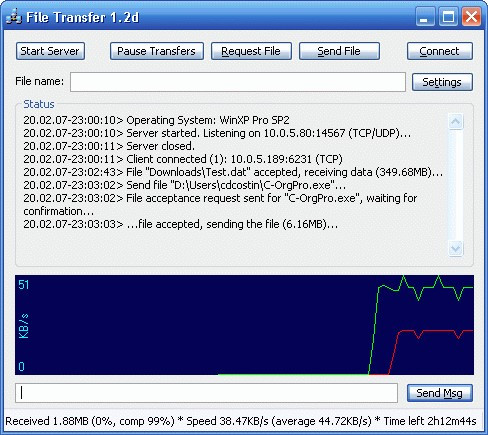
Task: Minimize the File Transfer window
Action: (x=425, y=17)
